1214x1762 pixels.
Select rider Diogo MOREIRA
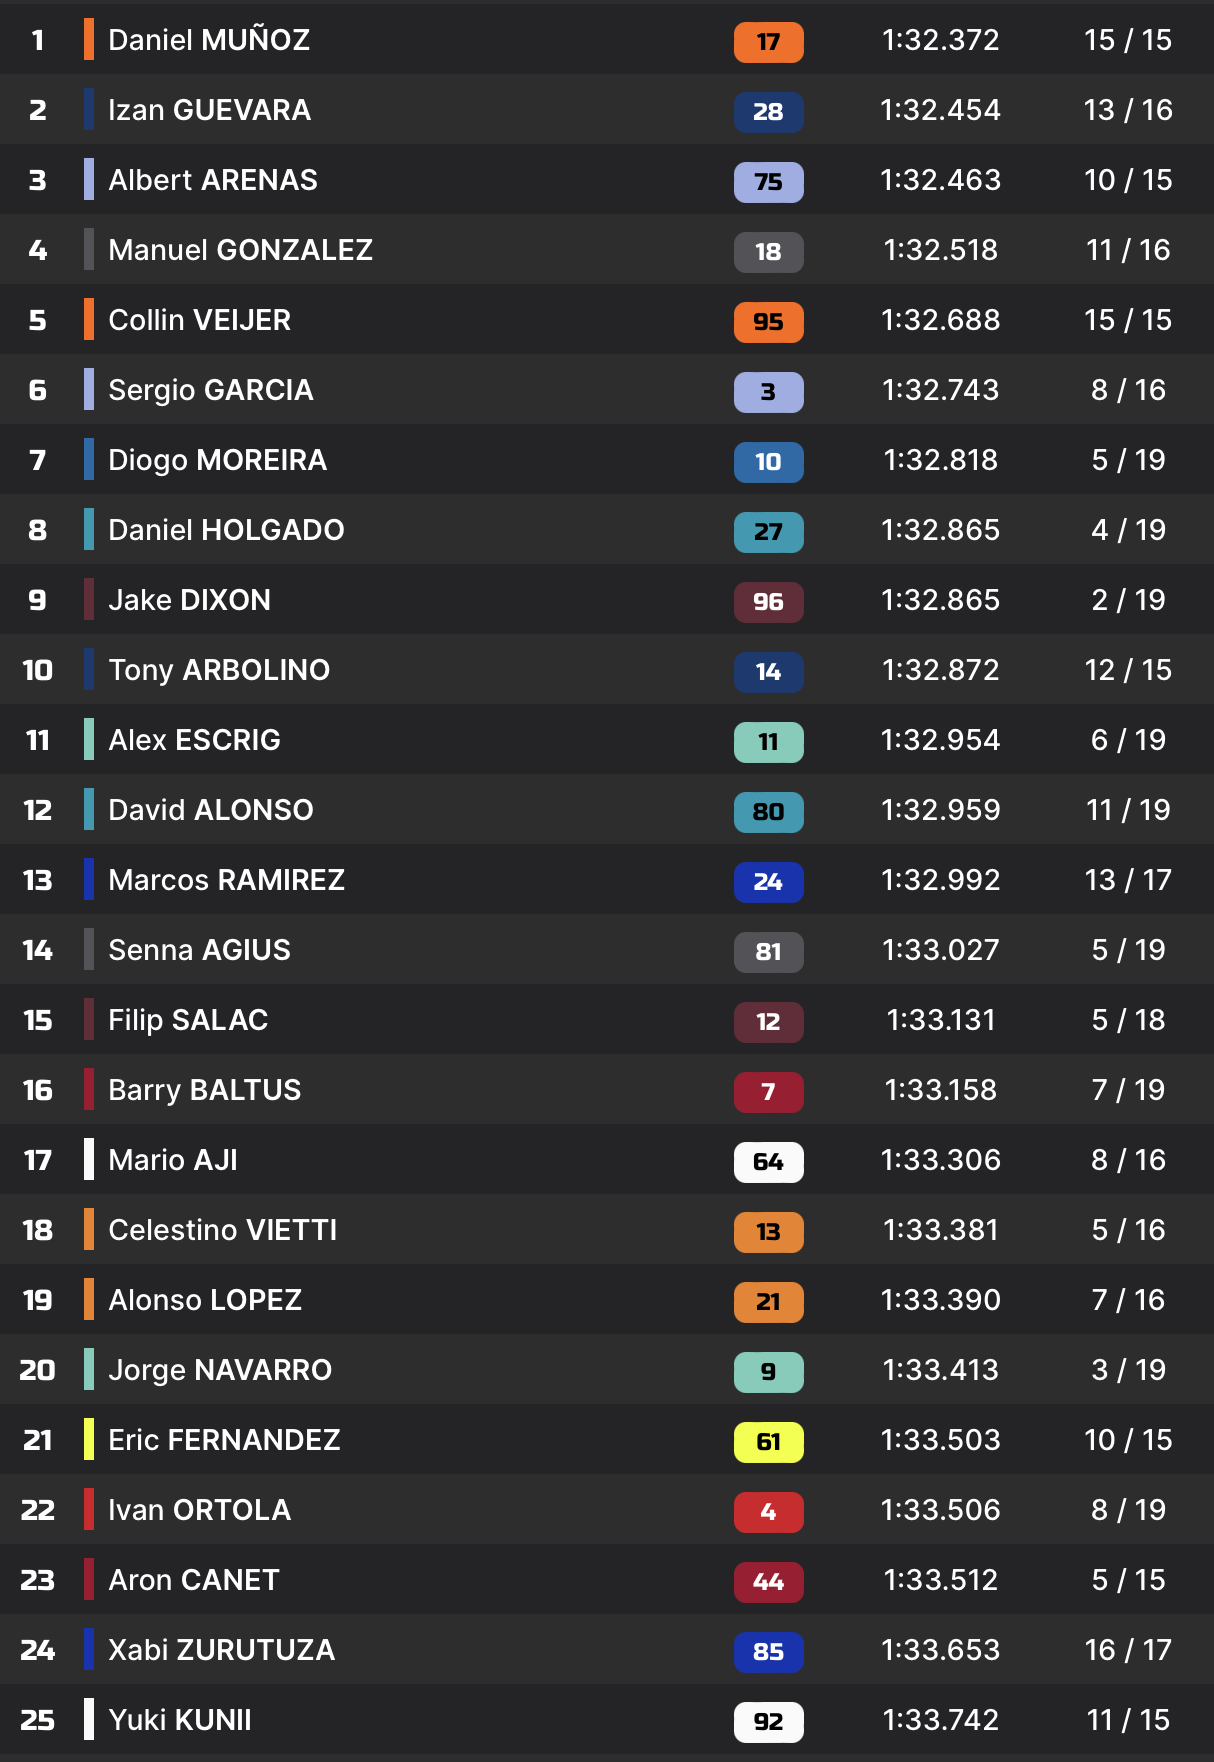(x=217, y=460)
